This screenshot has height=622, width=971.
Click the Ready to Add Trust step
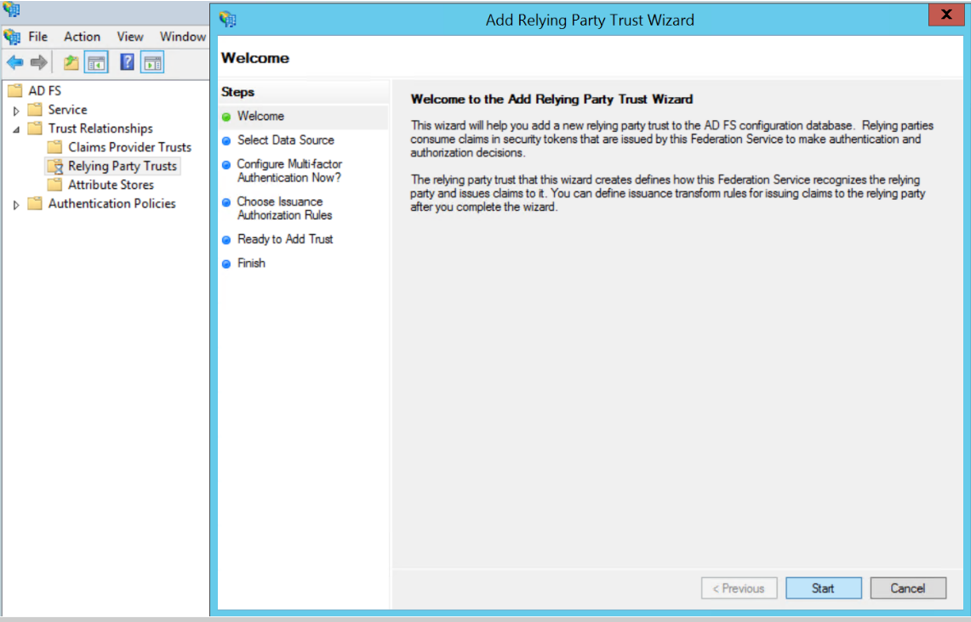[x=285, y=239]
